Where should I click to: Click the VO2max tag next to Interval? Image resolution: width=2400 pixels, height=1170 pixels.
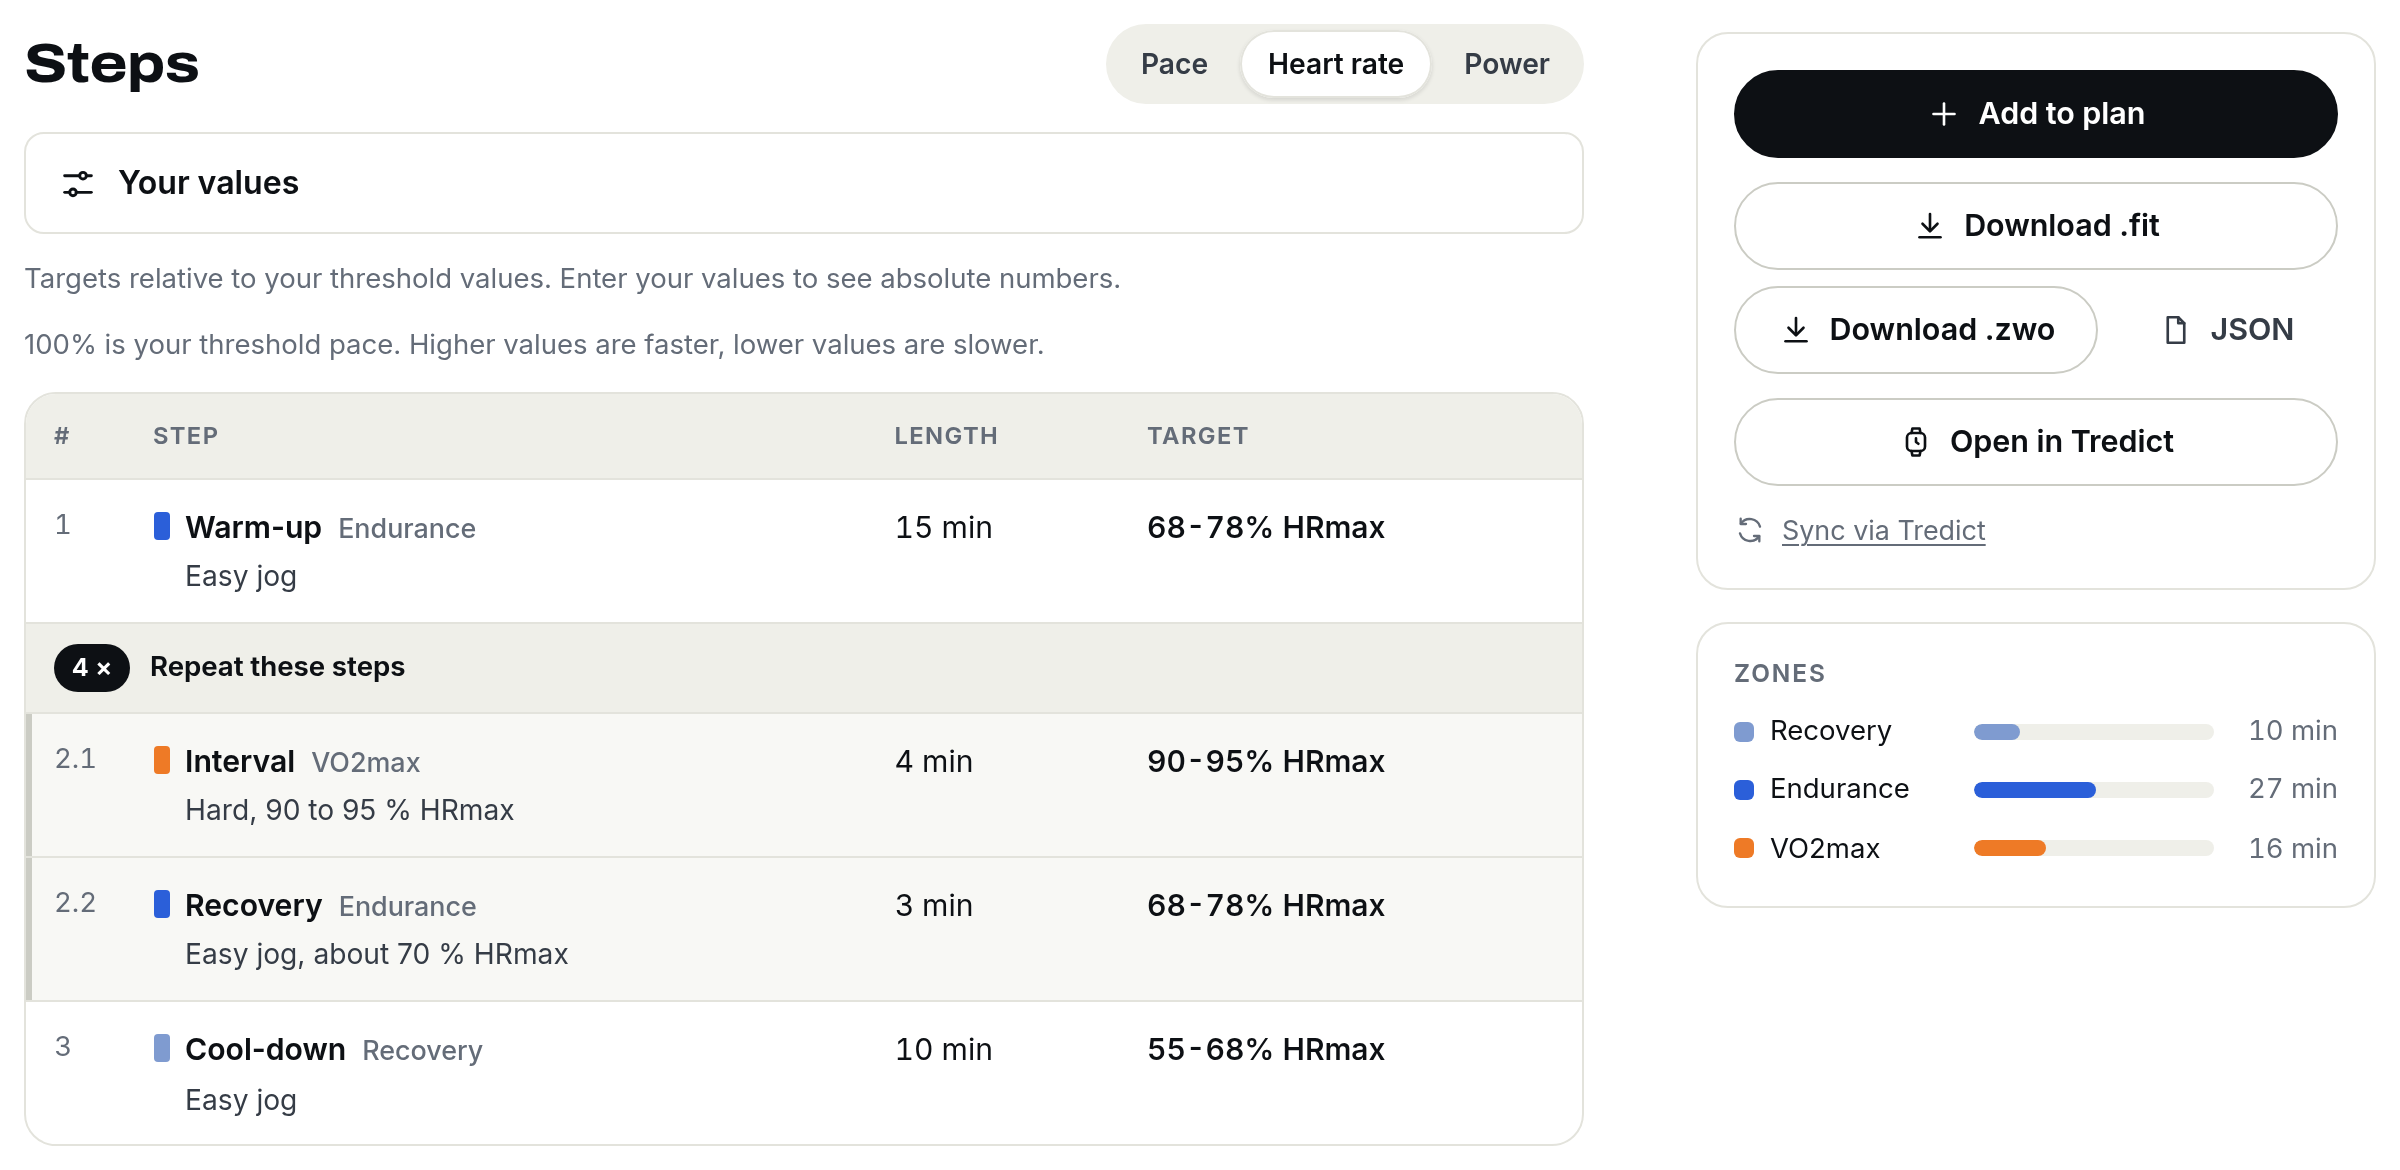pos(365,763)
